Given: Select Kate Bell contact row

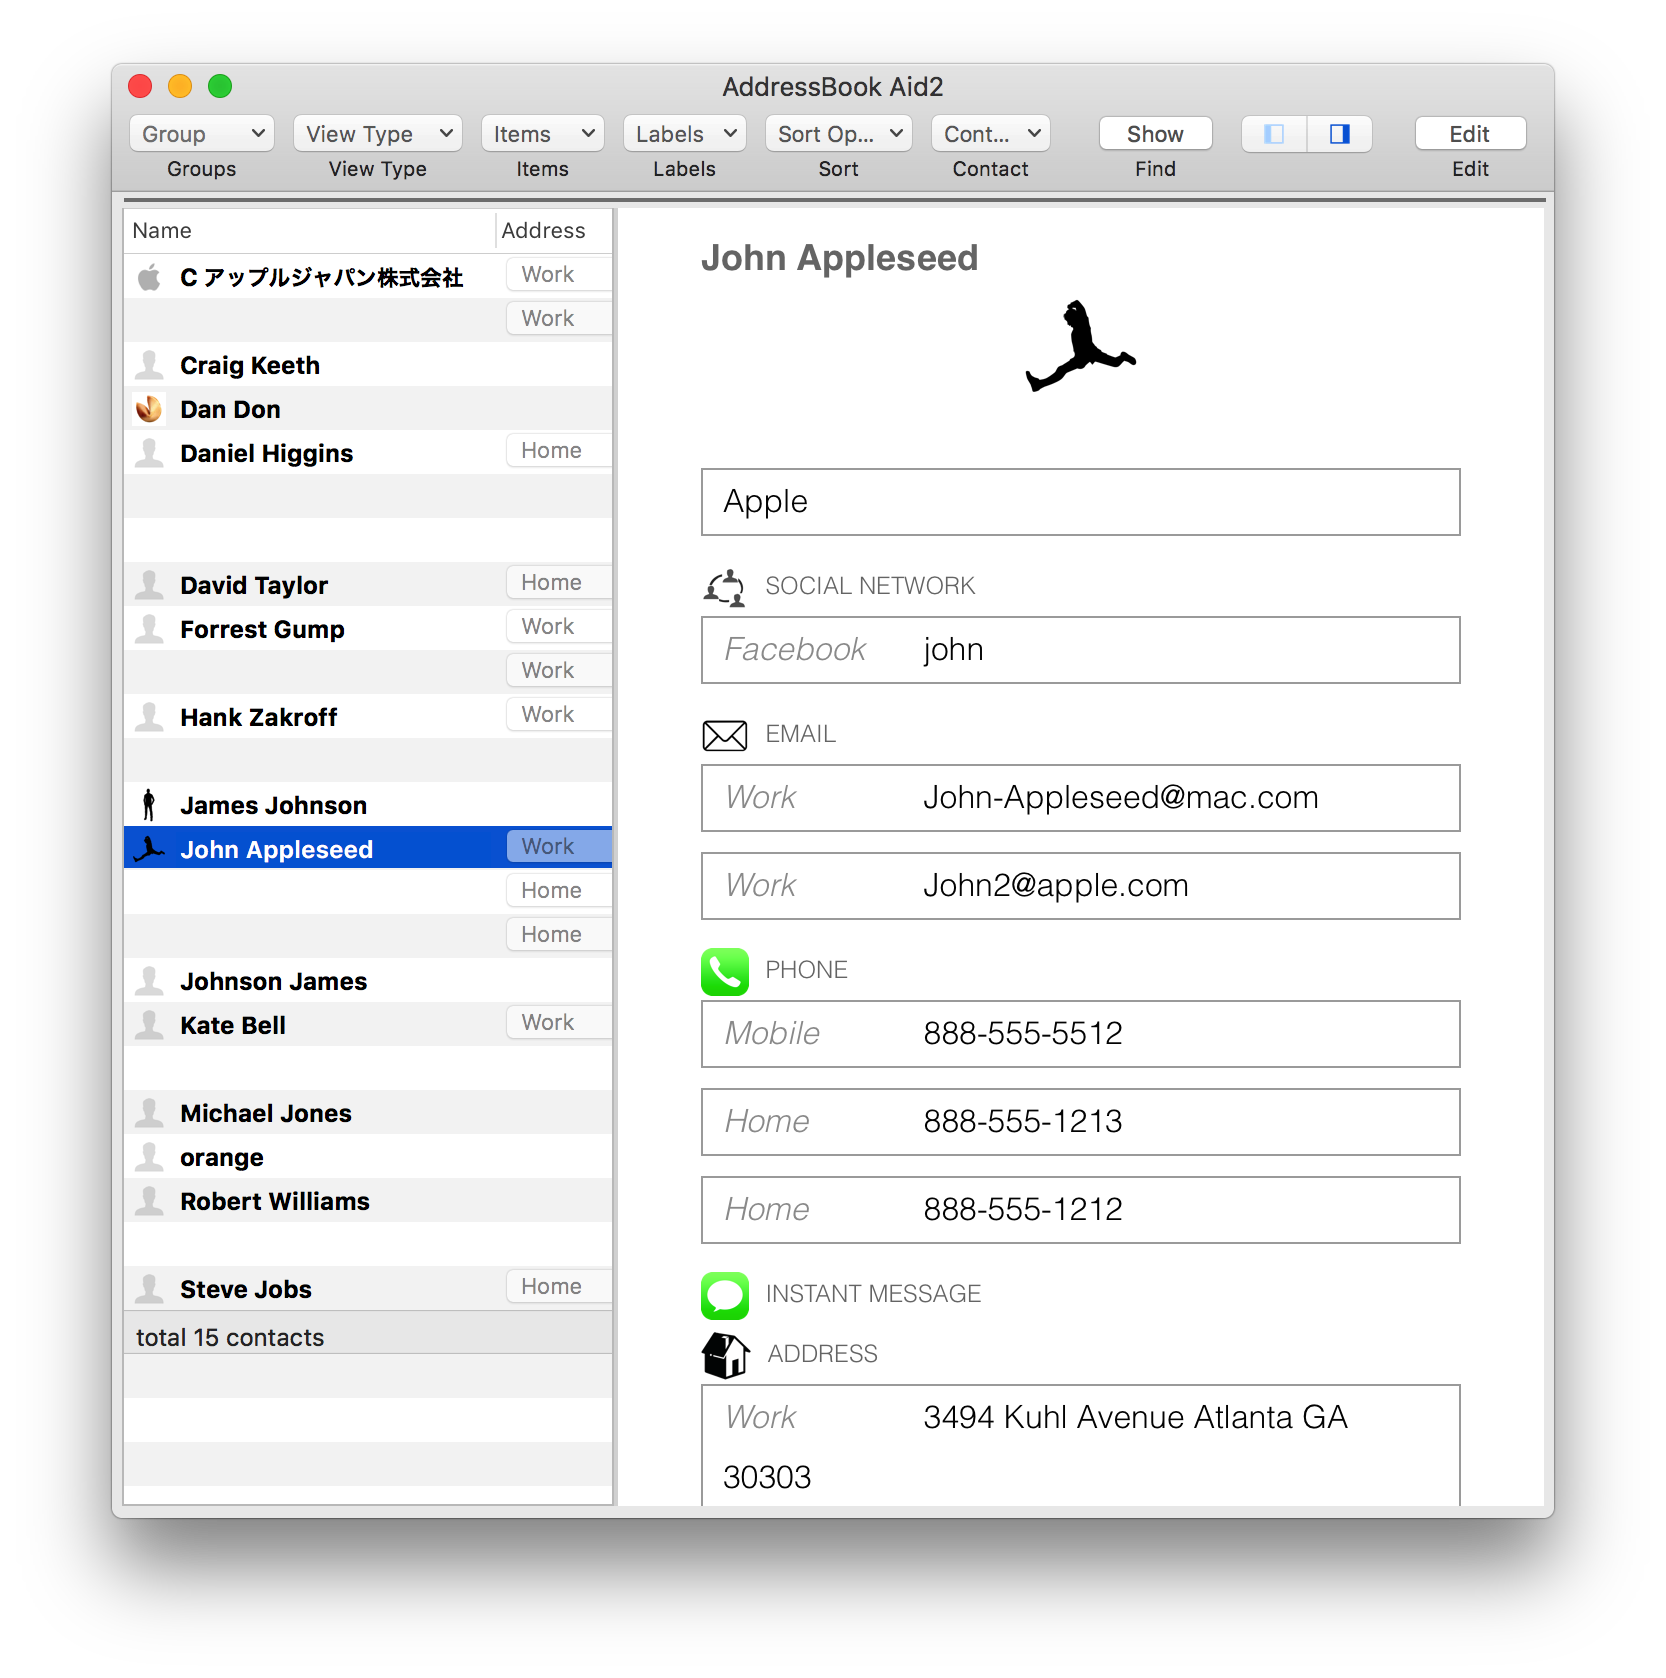Looking at the screenshot, I should [368, 1025].
